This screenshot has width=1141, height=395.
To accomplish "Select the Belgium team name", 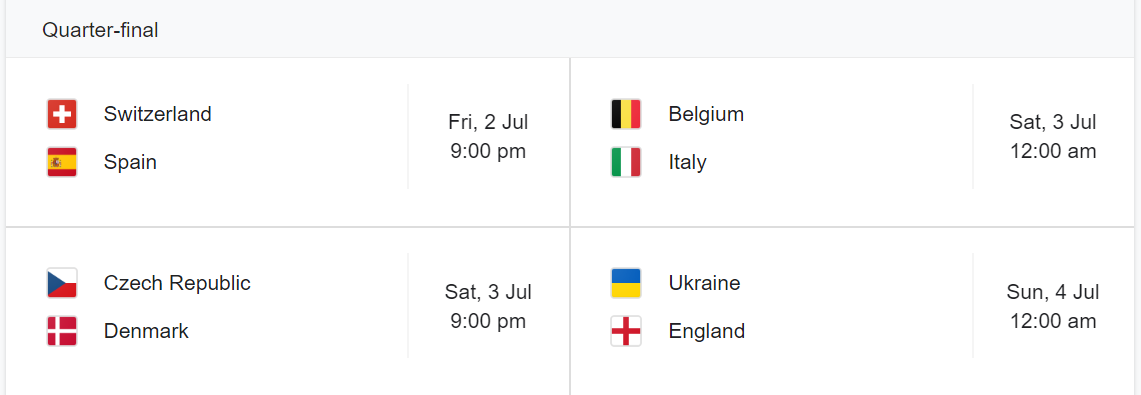I will pyautogui.click(x=706, y=114).
